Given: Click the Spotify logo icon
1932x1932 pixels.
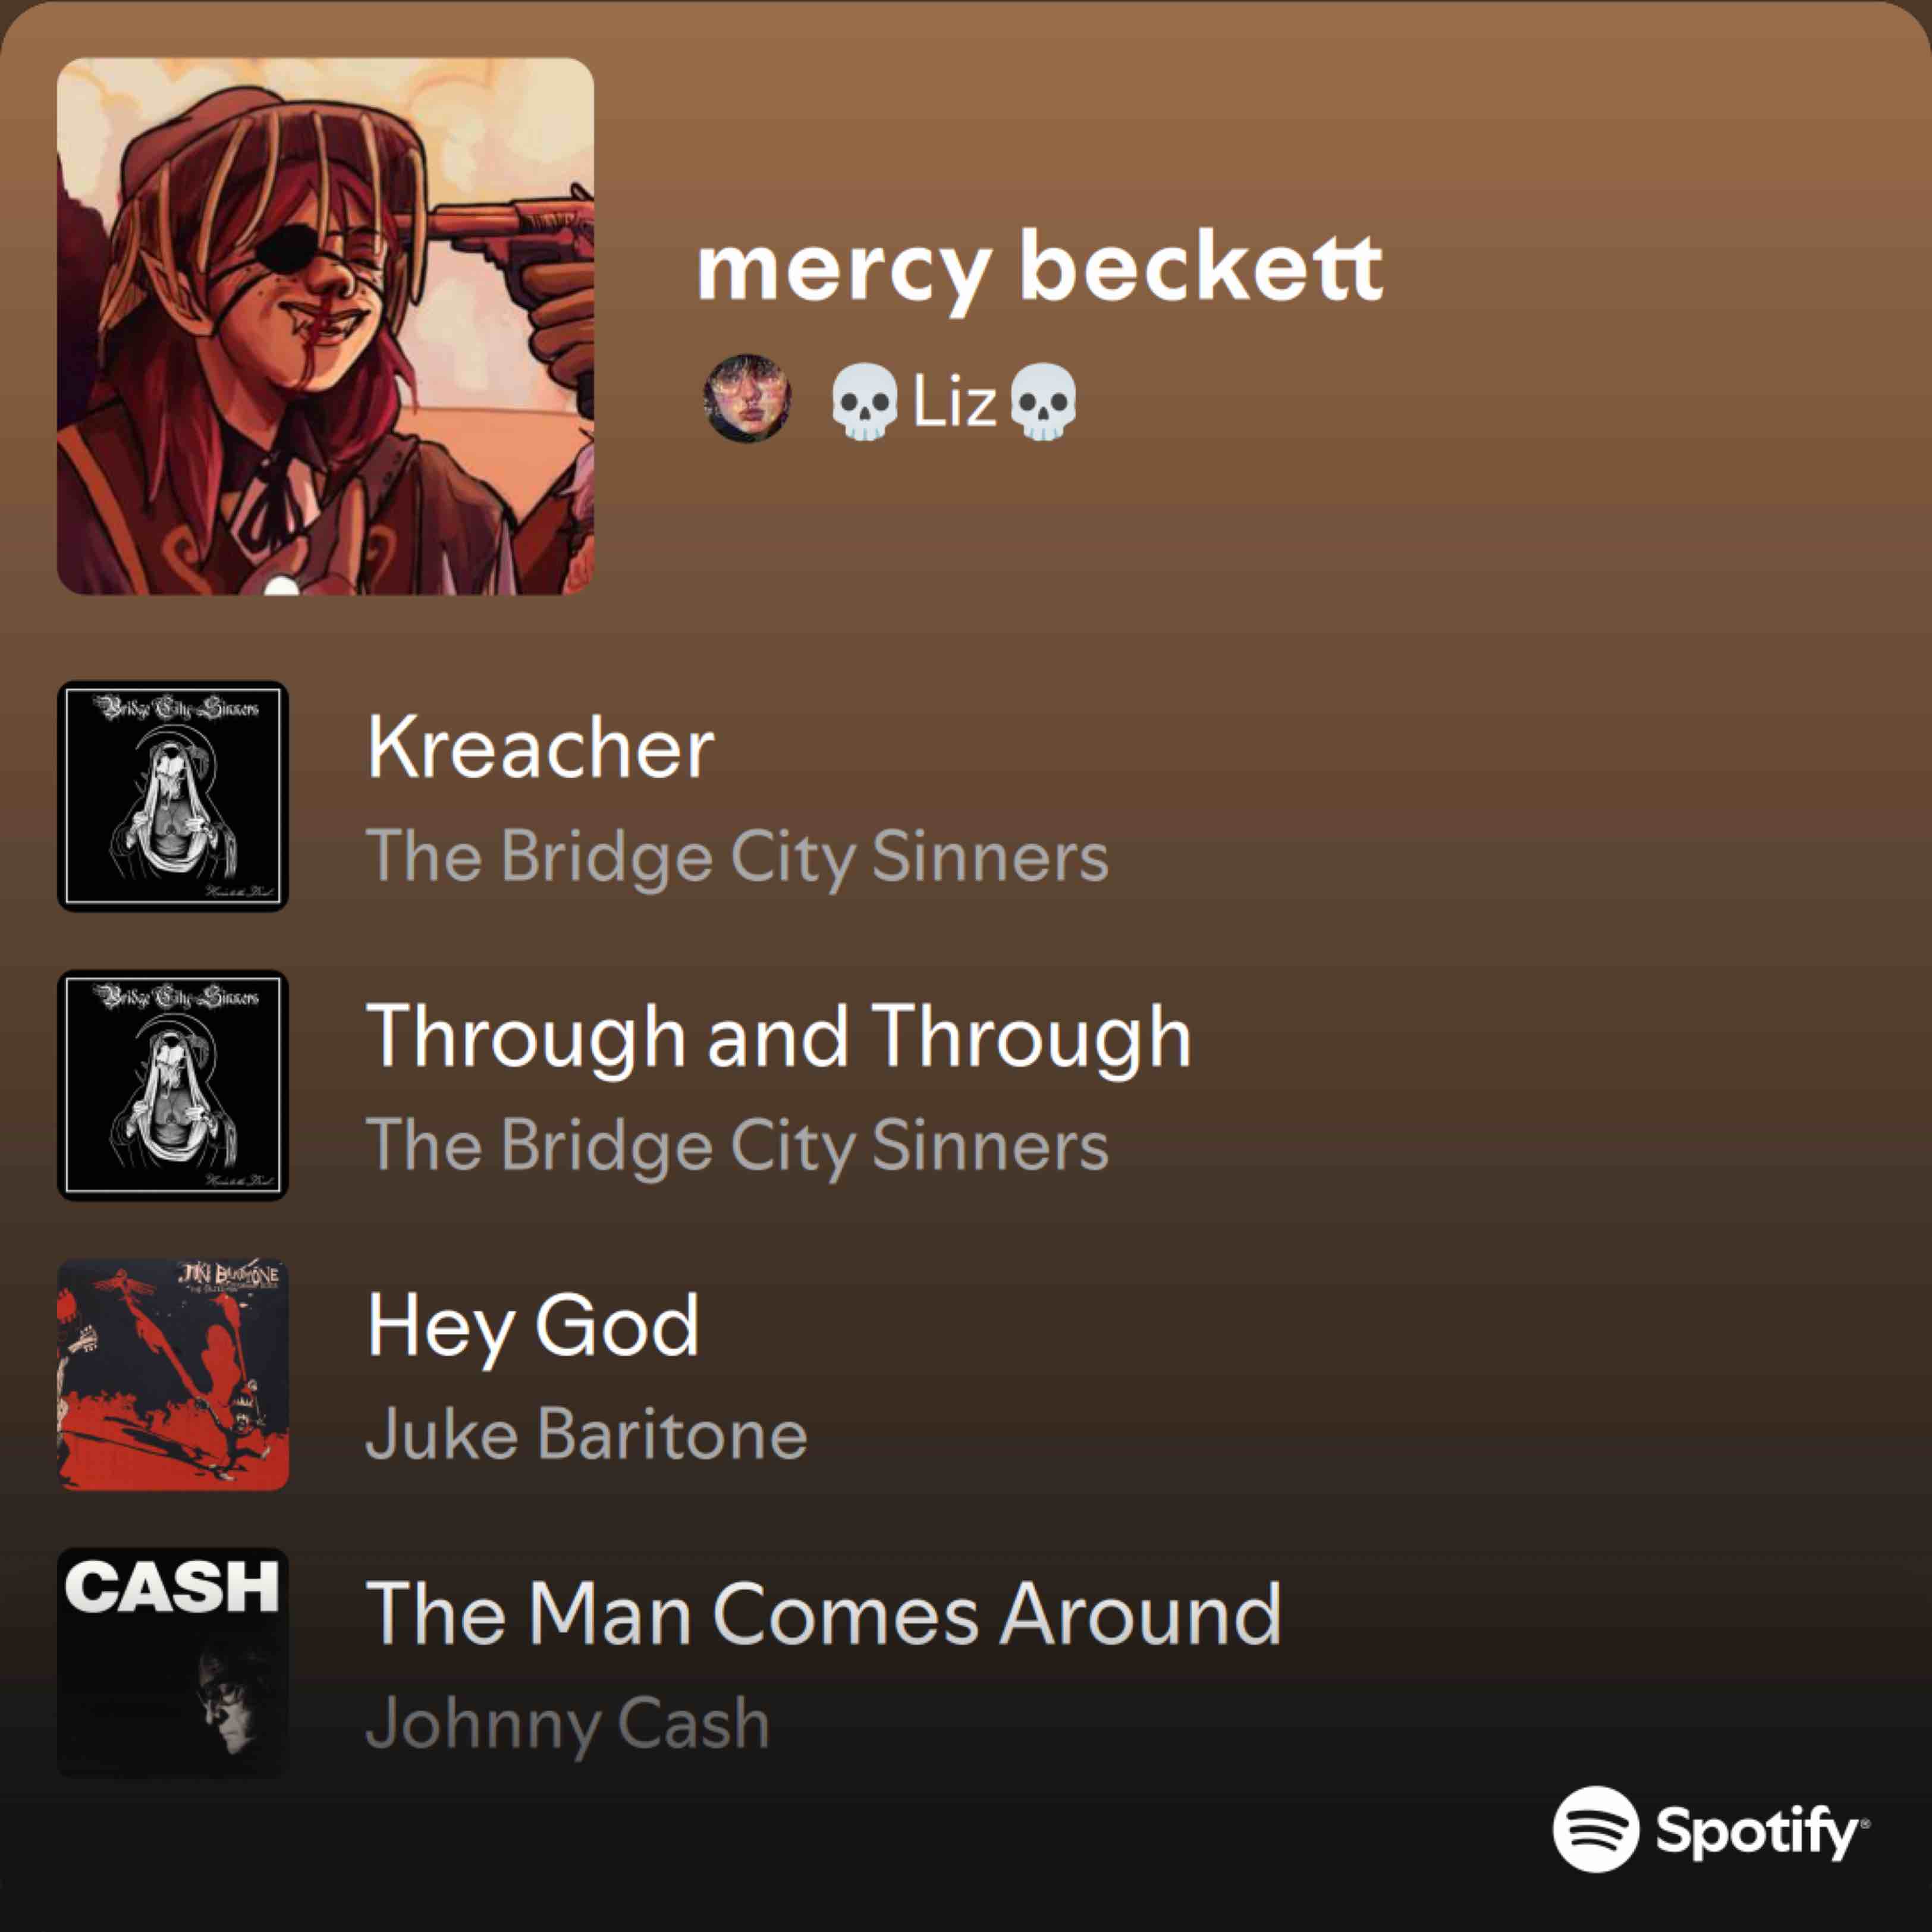Looking at the screenshot, I should [1595, 1829].
